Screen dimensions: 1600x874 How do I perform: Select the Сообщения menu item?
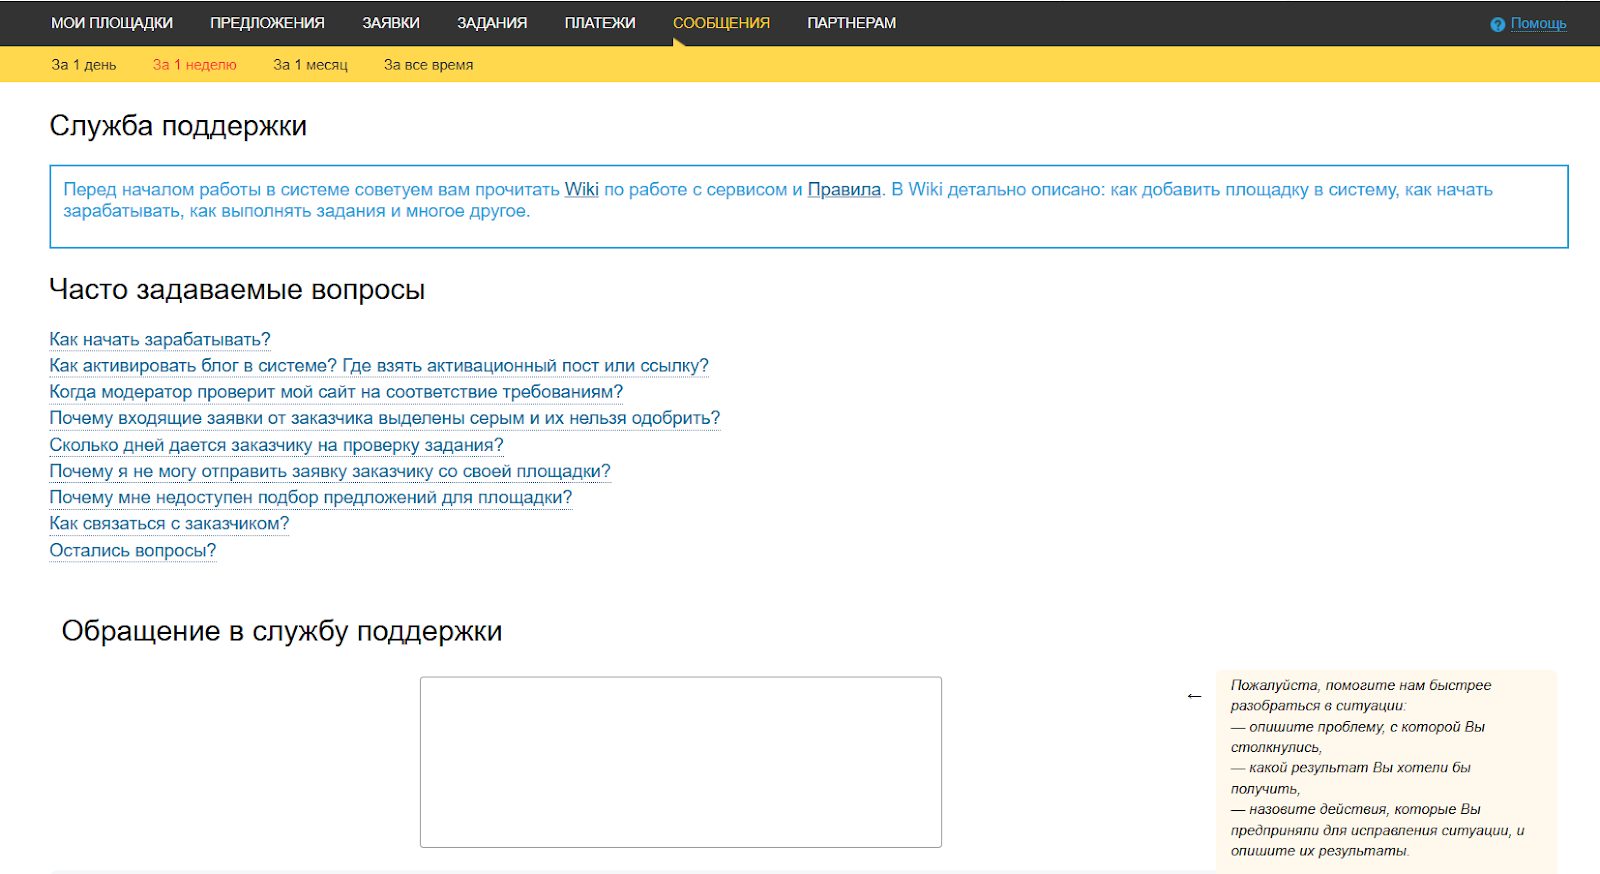point(721,23)
